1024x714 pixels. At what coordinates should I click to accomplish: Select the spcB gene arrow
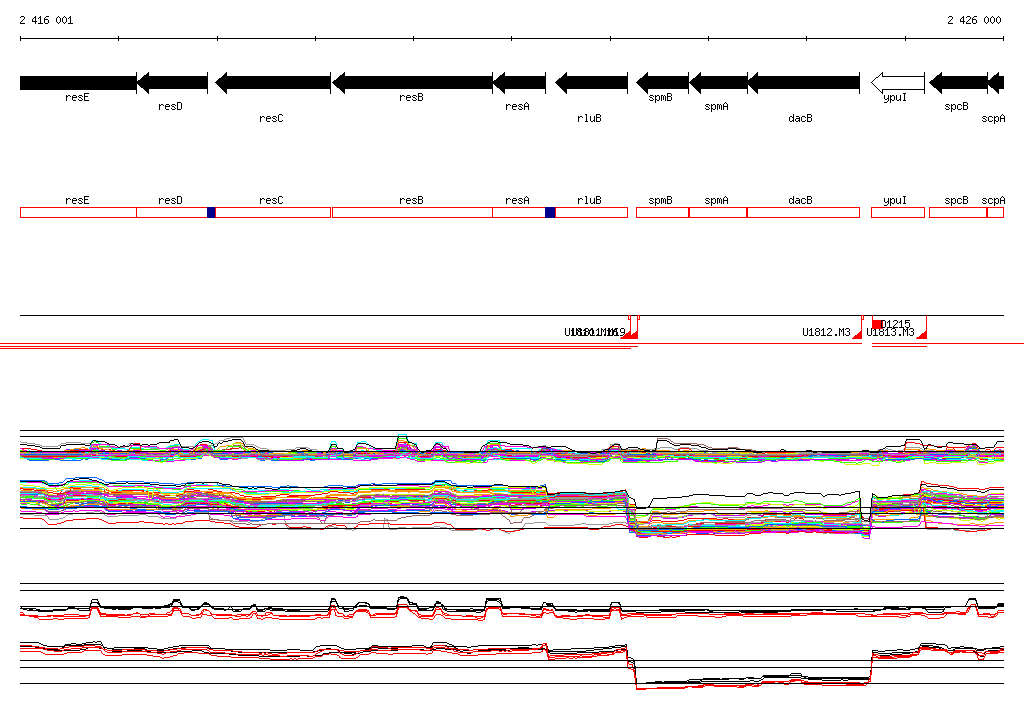click(958, 82)
